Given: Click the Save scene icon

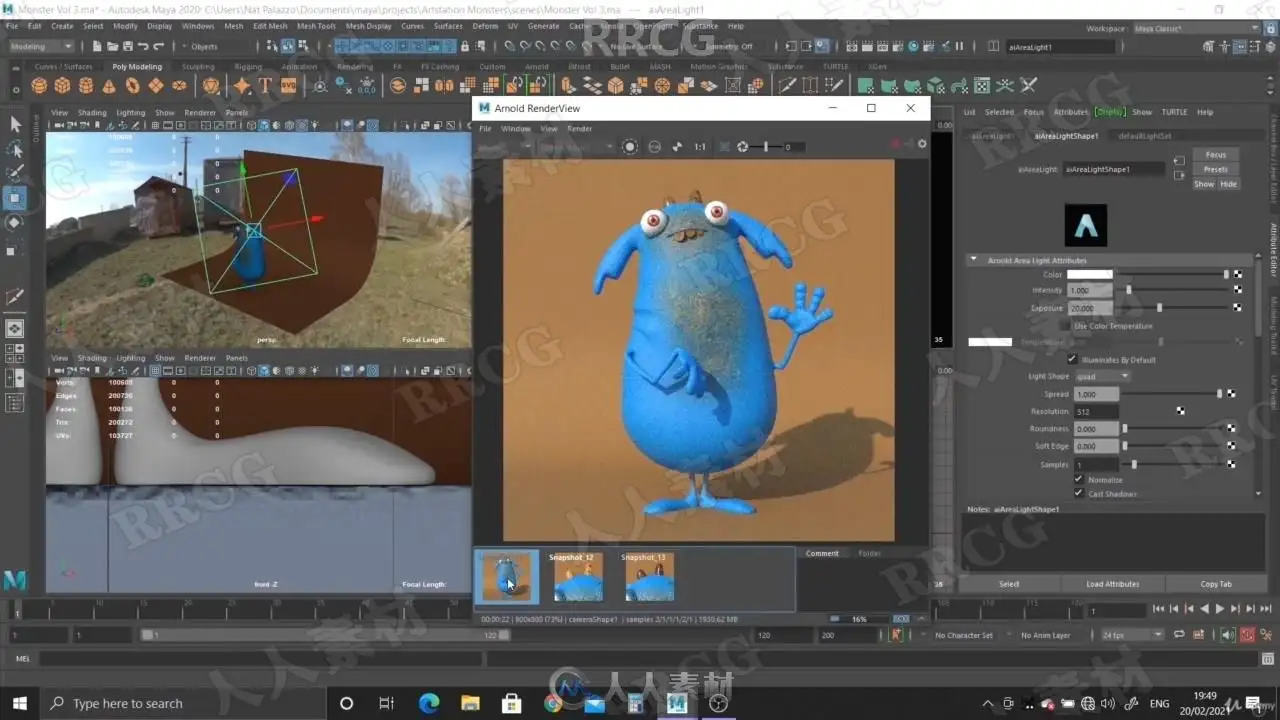Looking at the screenshot, I should 127,46.
